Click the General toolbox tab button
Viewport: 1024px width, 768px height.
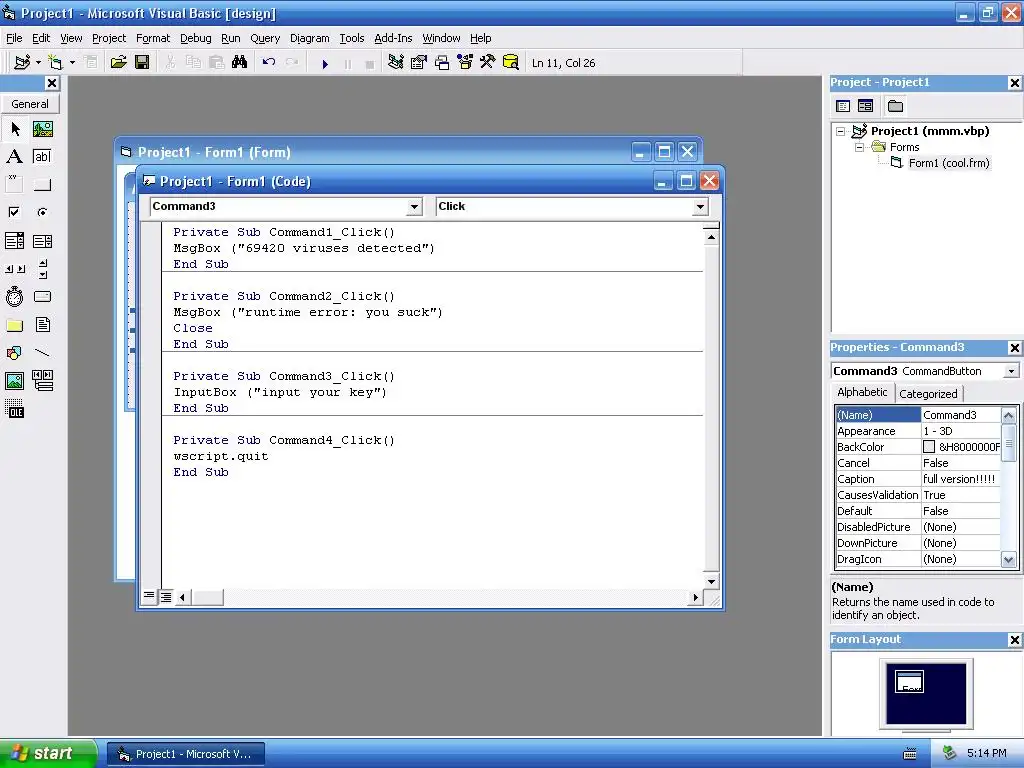coord(29,104)
